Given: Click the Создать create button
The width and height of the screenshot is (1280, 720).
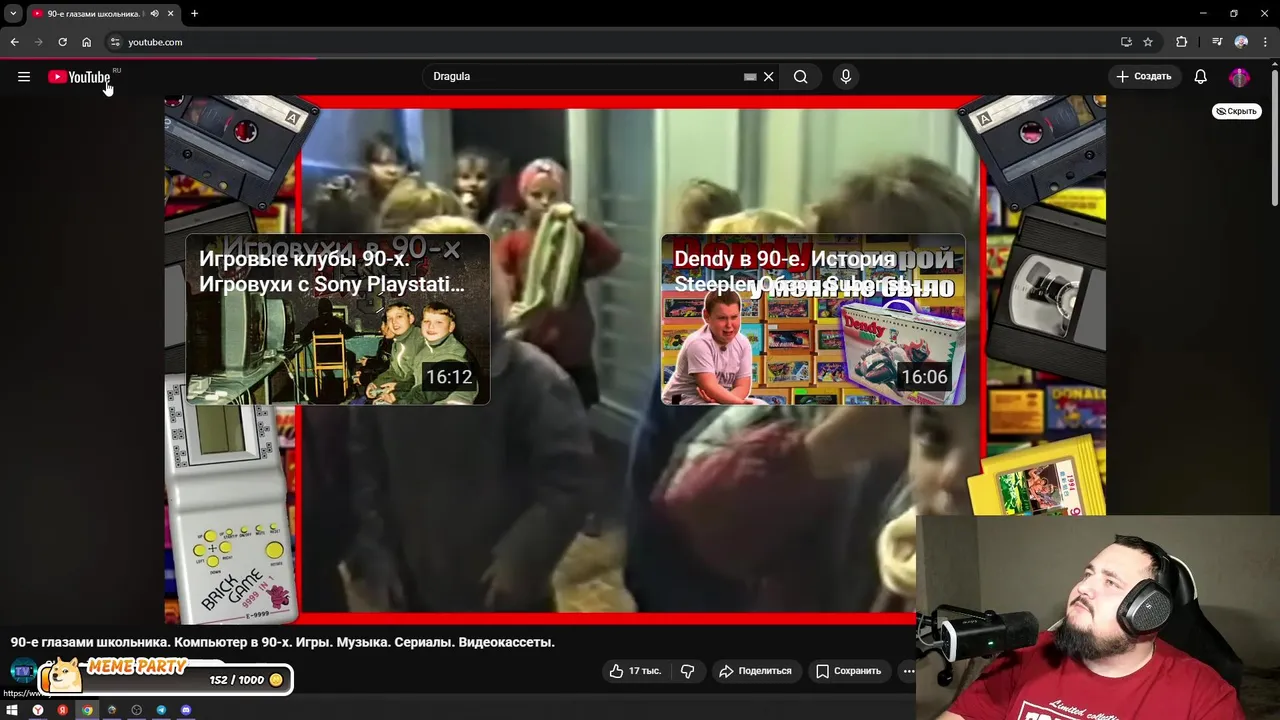Looking at the screenshot, I should pyautogui.click(x=1143, y=76).
